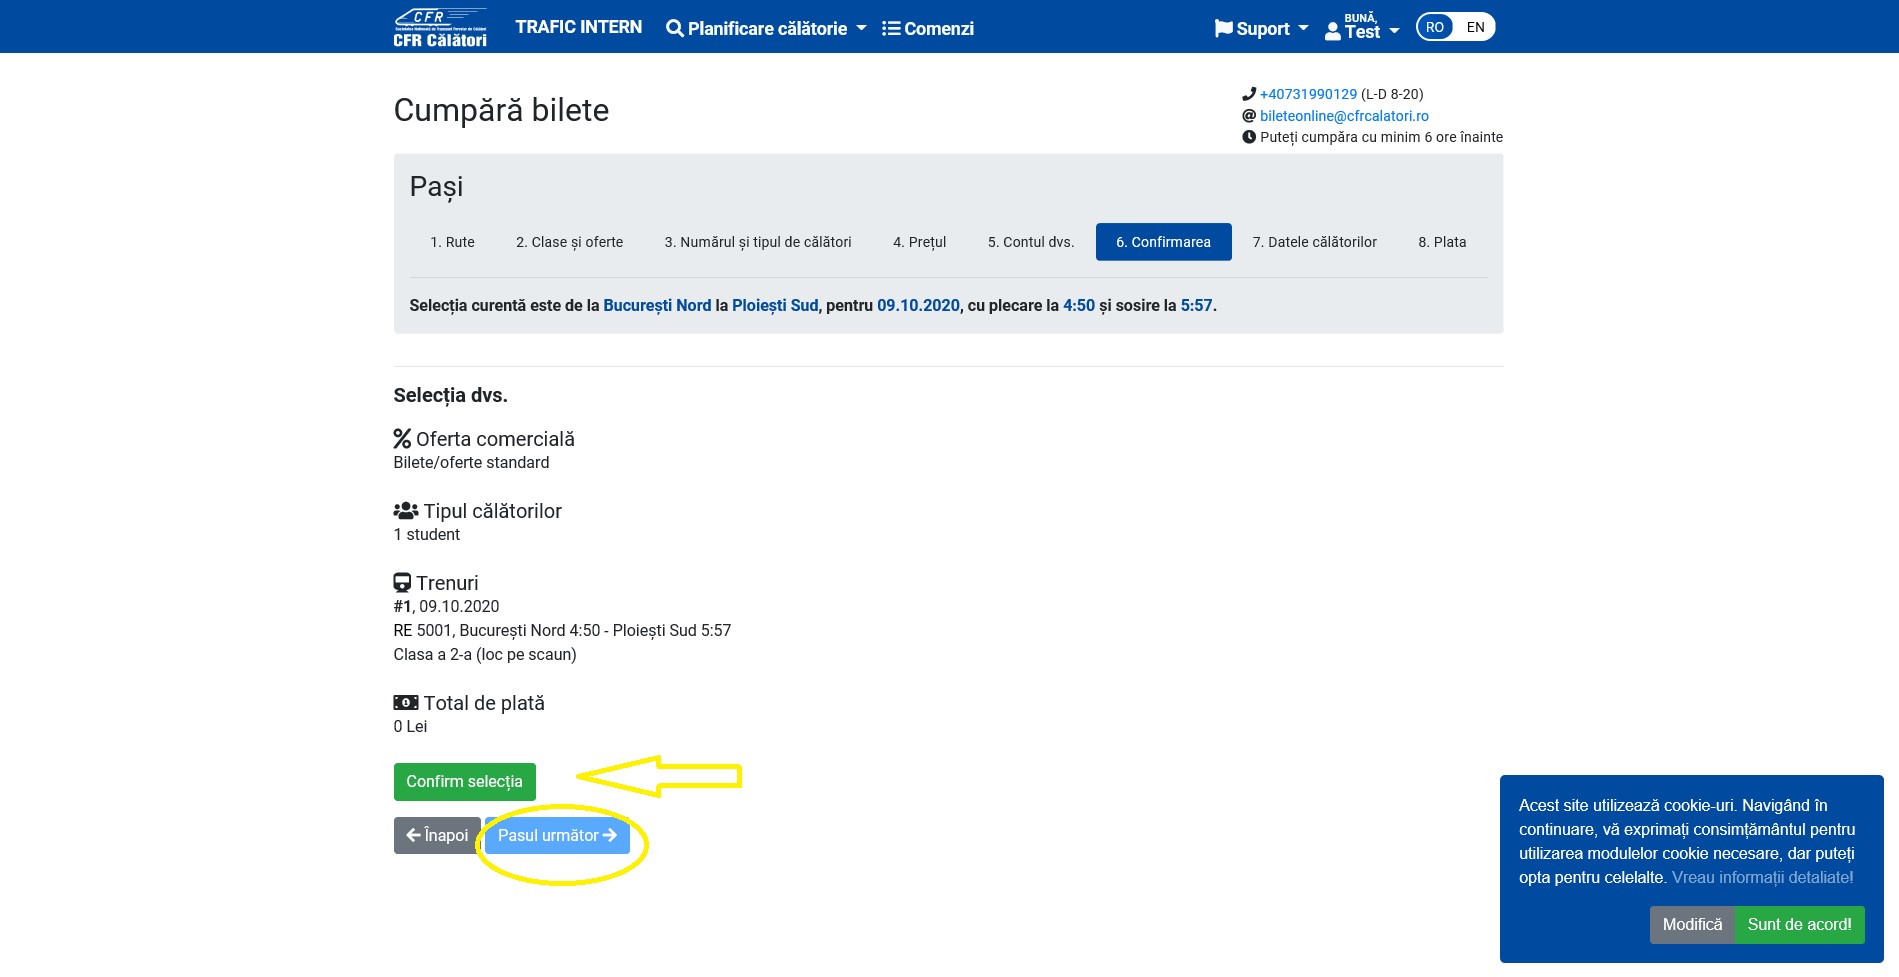Image resolution: width=1899 pixels, height=977 pixels.
Task: Click the user avatar icon
Action: (1333, 32)
